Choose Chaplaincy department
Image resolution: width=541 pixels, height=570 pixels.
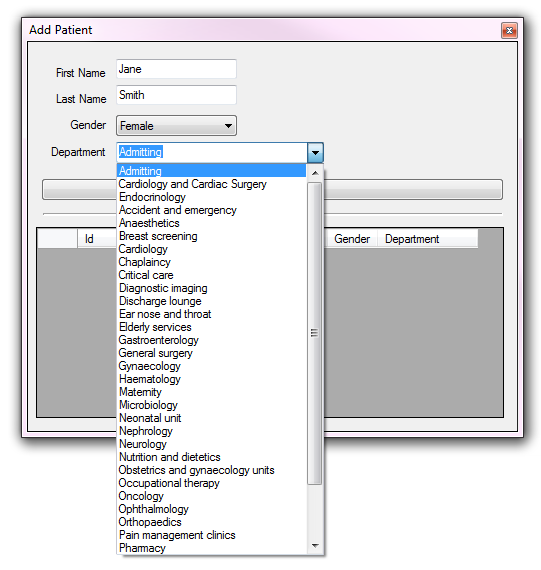pyautogui.click(x=211, y=262)
